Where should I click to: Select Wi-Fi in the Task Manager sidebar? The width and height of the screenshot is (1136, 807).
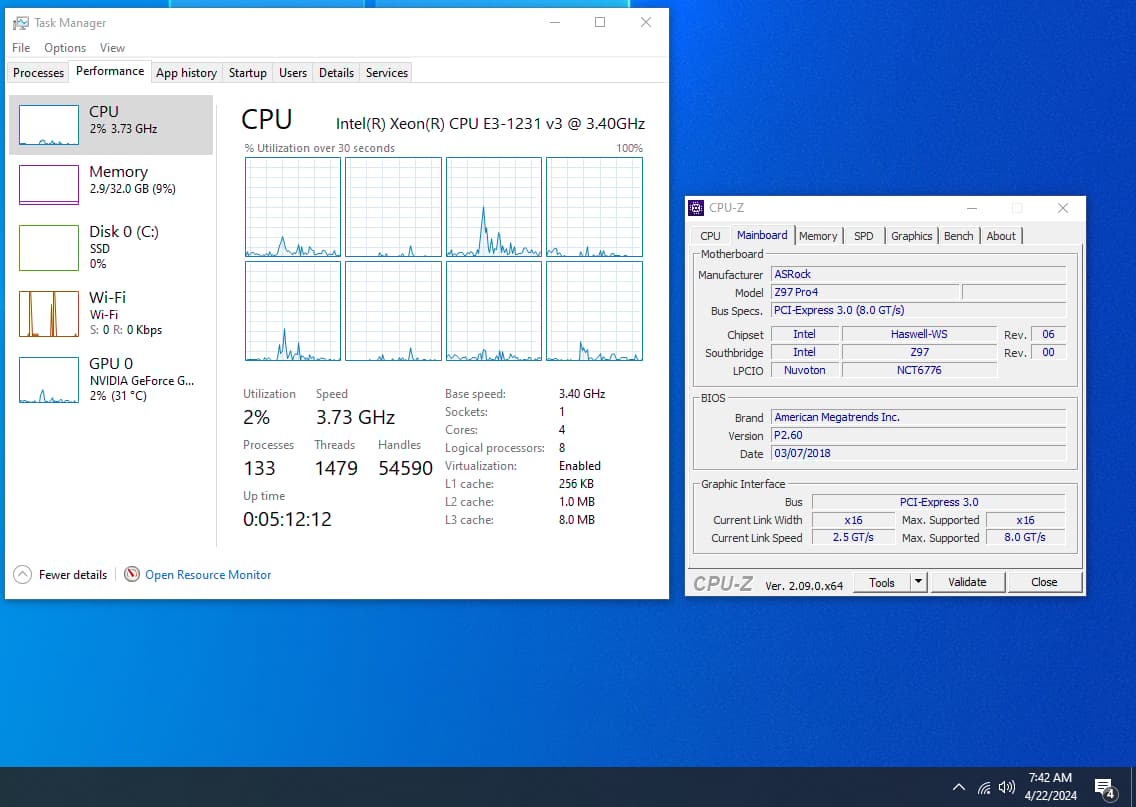click(x=111, y=313)
